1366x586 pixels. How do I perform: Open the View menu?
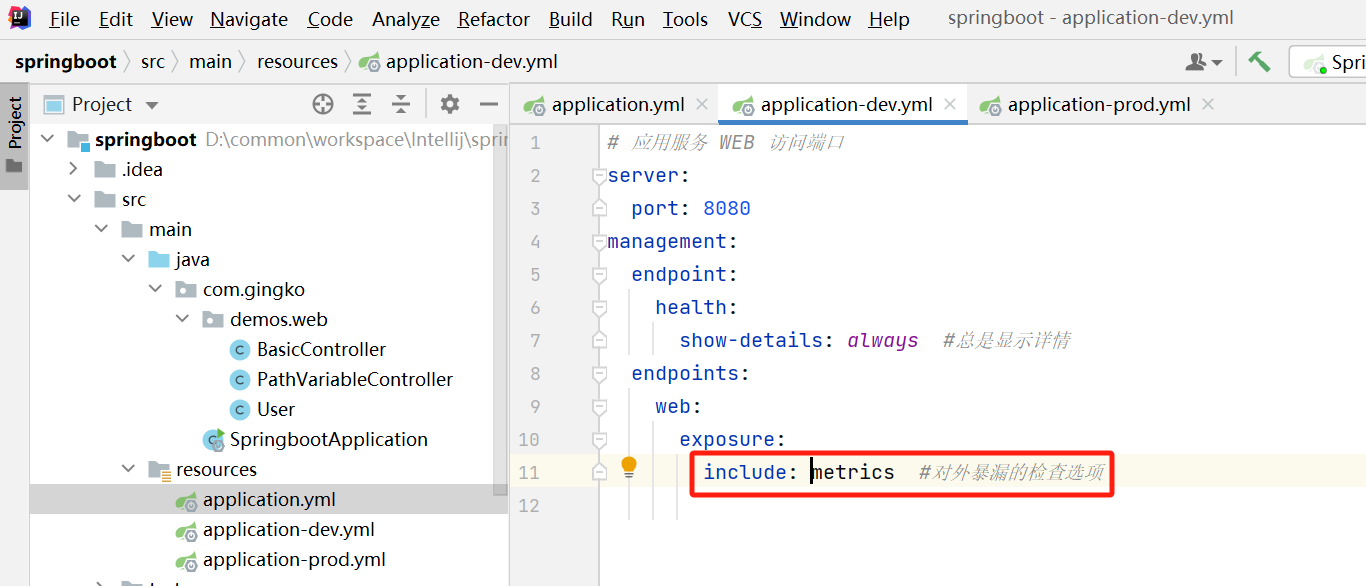[172, 19]
